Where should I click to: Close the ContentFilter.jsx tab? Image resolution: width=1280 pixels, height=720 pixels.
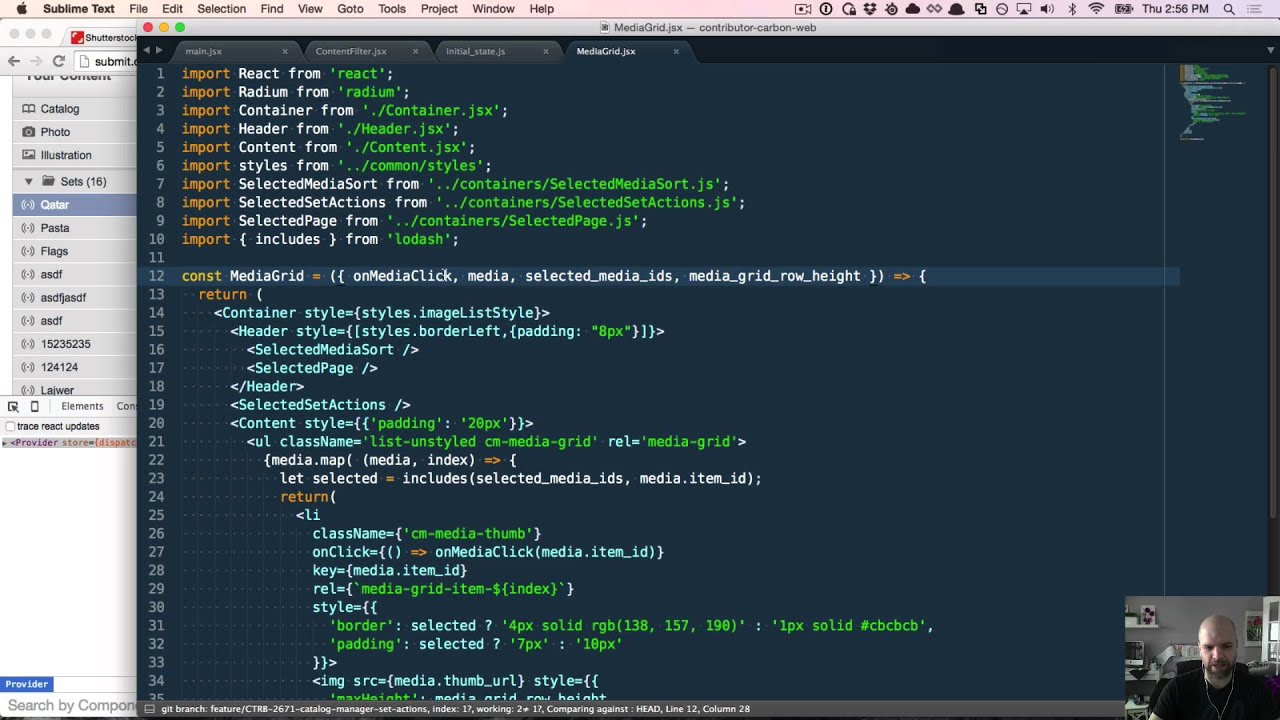point(415,51)
